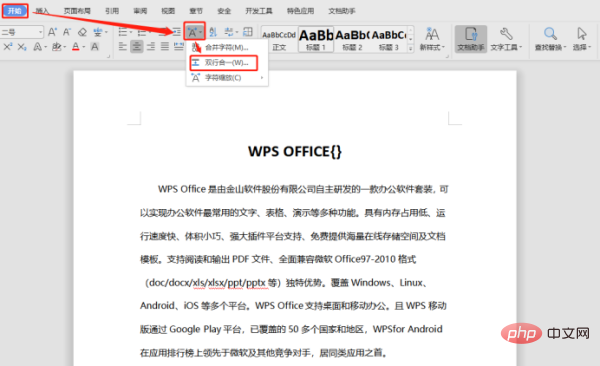Screen dimensions: 600x366
Task: Click the borders icon
Action: pyautogui.click(x=248, y=32)
